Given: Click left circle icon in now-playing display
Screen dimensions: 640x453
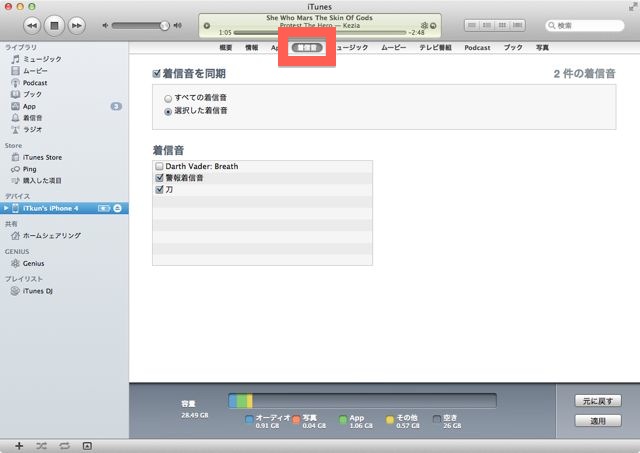Looking at the screenshot, I should pos(207,26).
